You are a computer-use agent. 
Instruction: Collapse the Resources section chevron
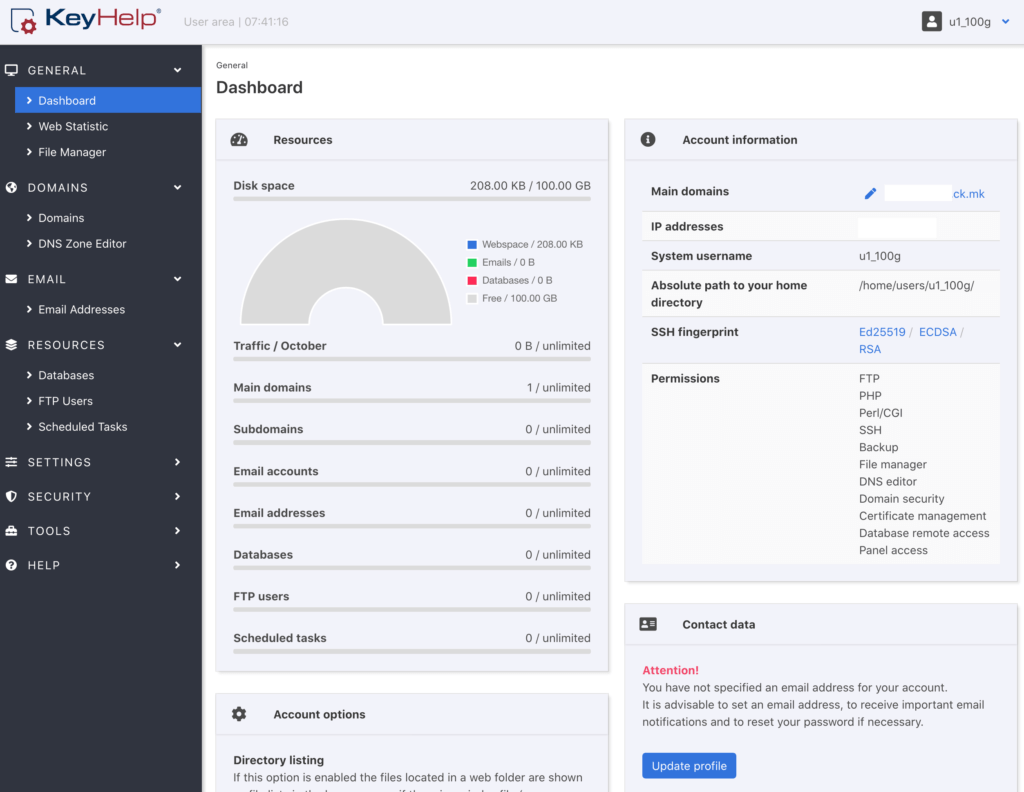[178, 345]
